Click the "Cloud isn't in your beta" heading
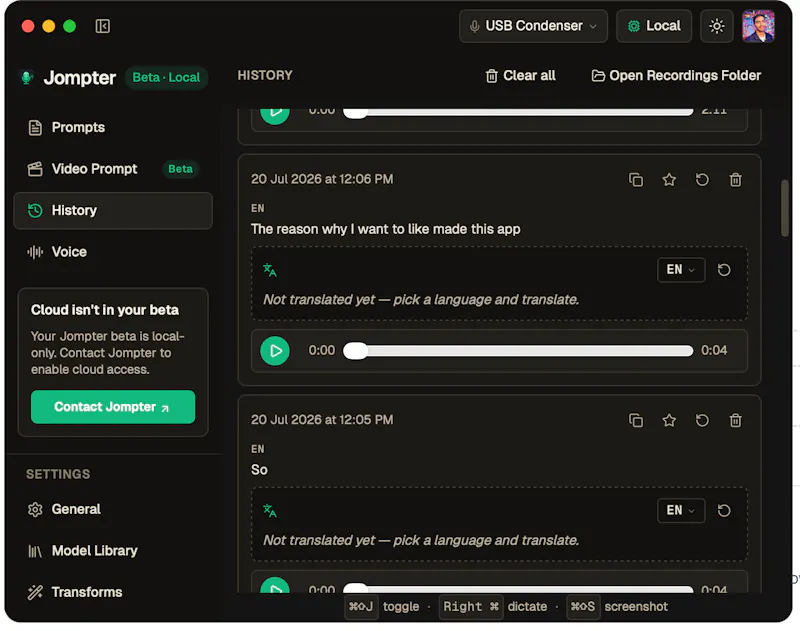This screenshot has height=631, width=800. [105, 310]
